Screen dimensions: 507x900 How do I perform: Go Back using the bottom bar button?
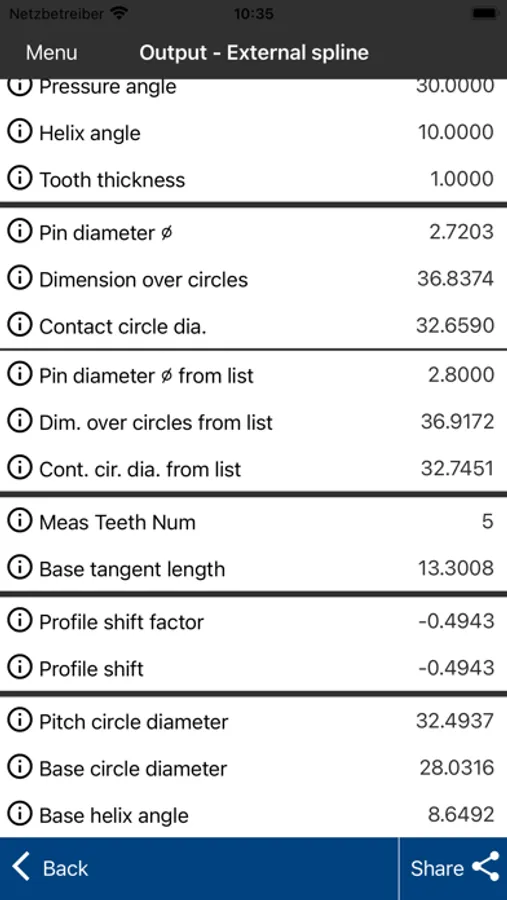point(51,868)
